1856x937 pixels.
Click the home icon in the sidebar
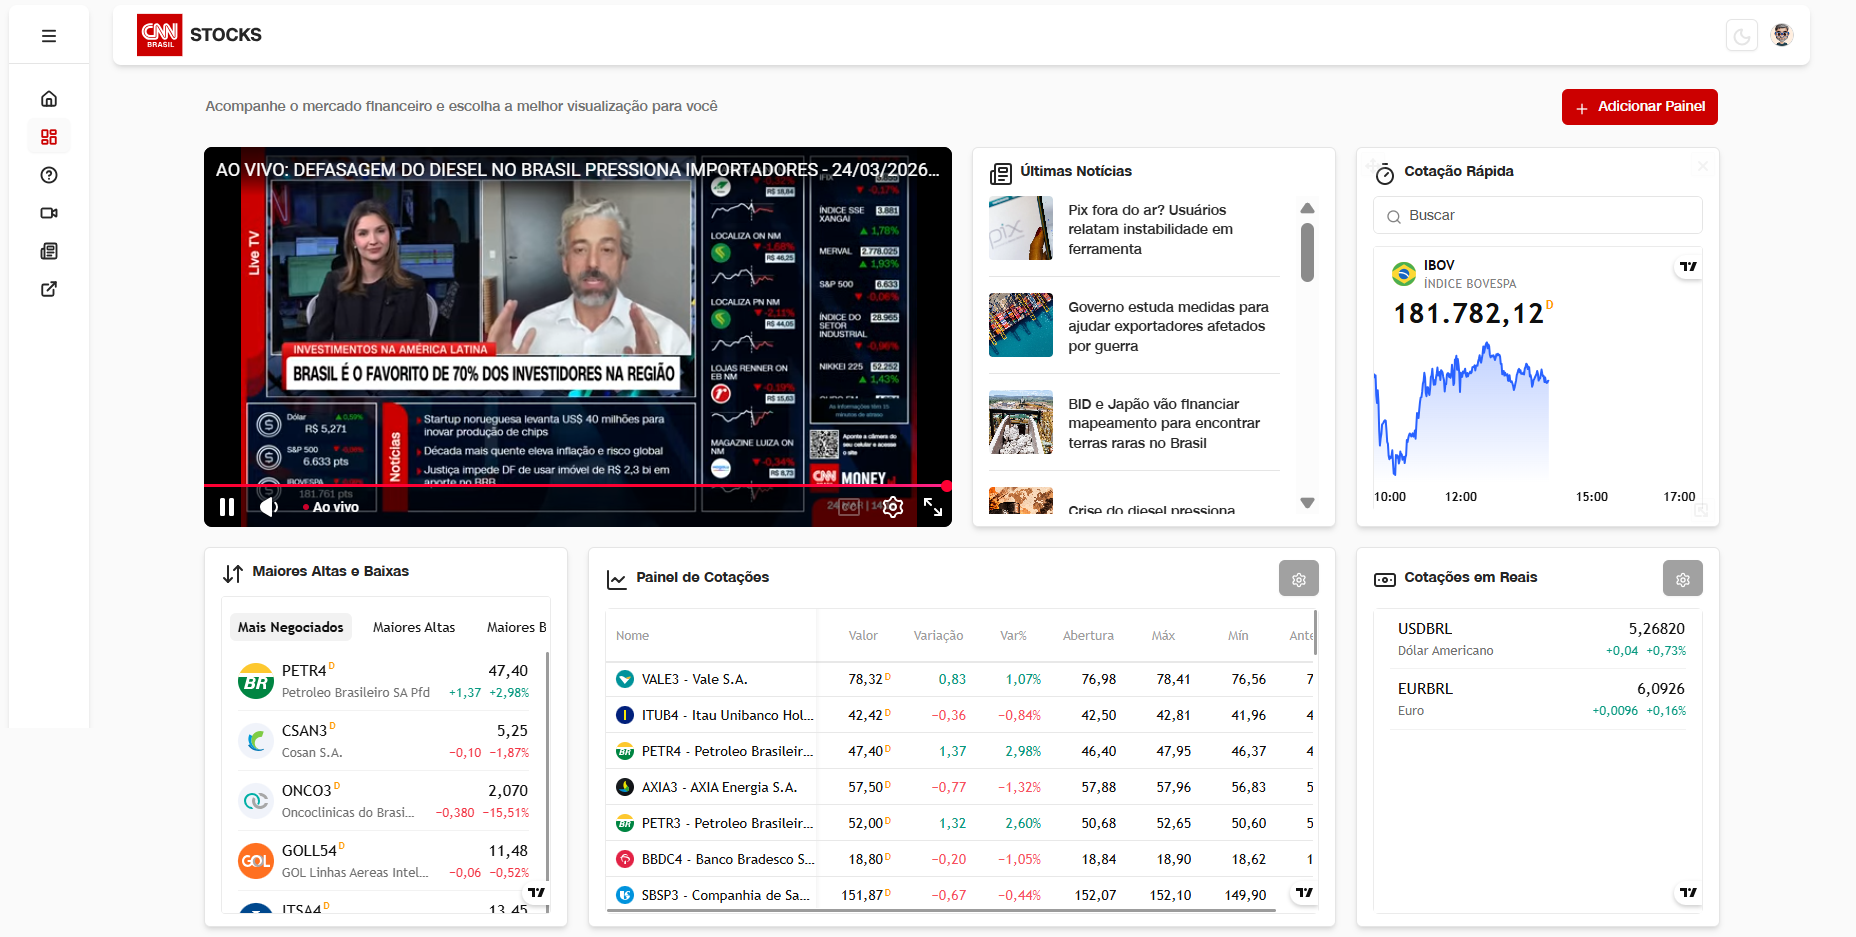click(x=49, y=99)
